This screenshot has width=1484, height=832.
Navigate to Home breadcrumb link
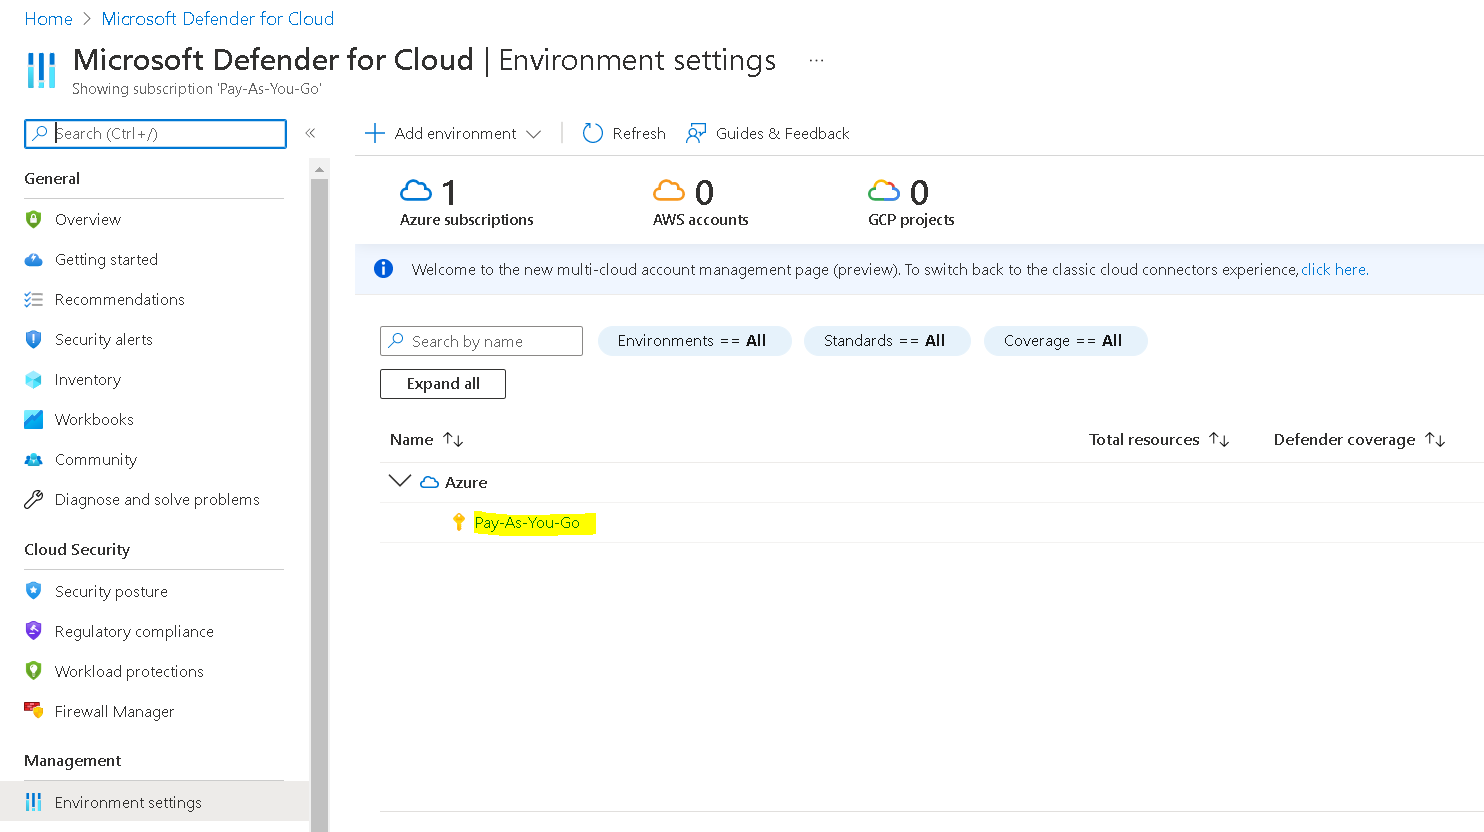(x=48, y=19)
